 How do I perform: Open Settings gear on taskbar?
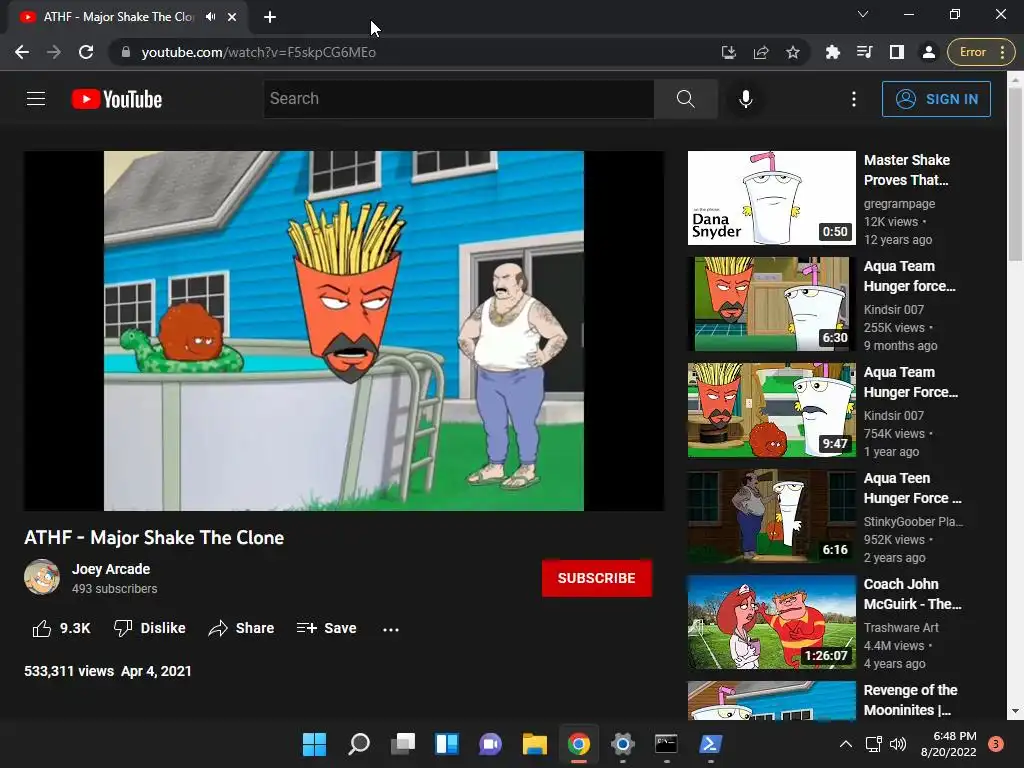pyautogui.click(x=622, y=744)
